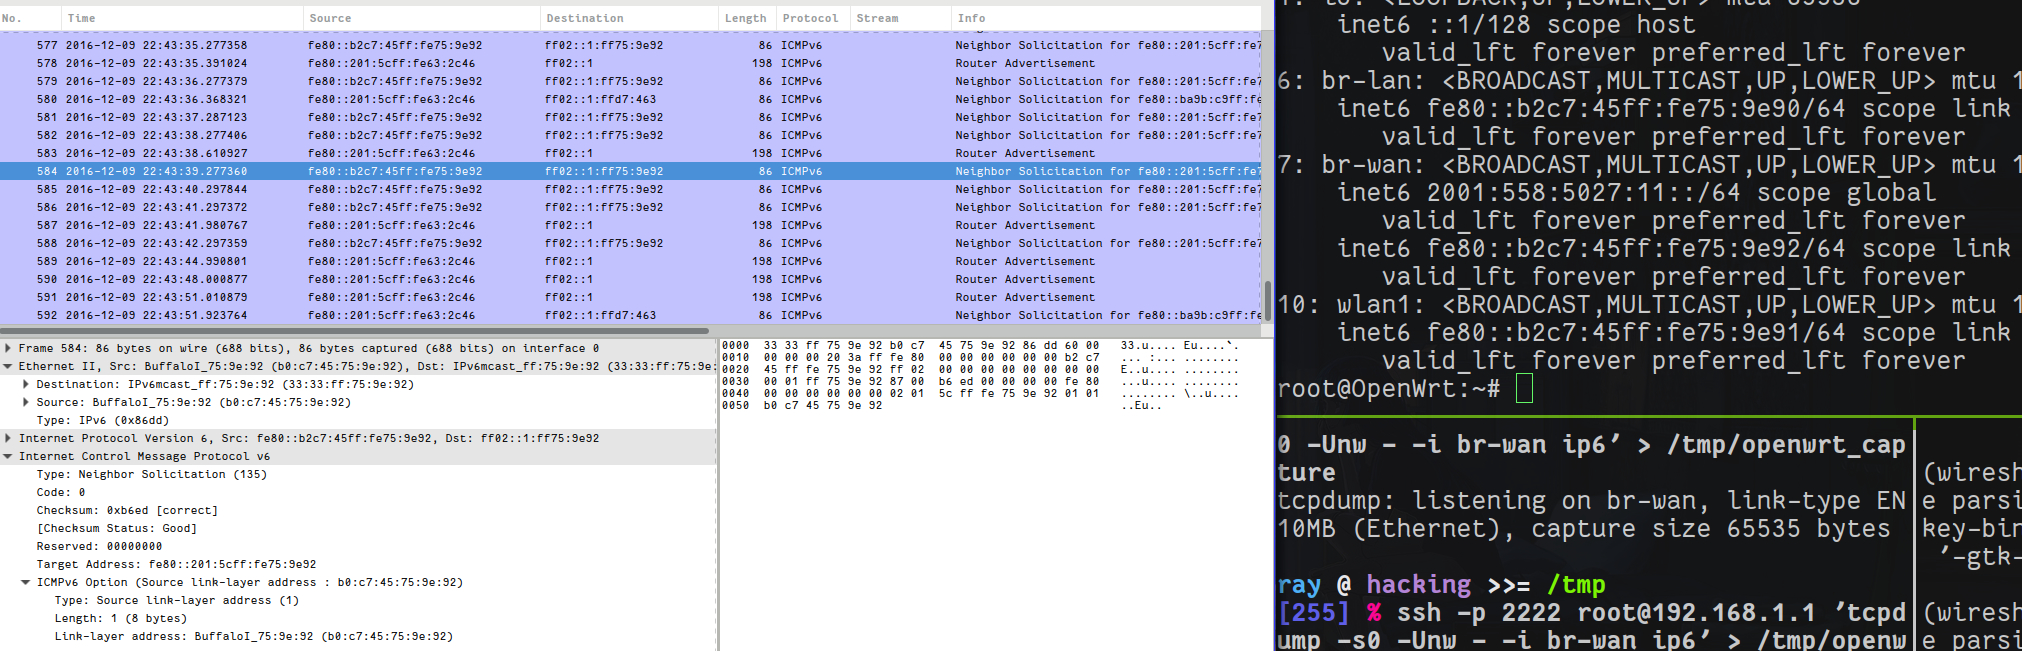Select packet 580 to ff02::1:ffd7:463
The image size is (2022, 651).
(630, 99)
